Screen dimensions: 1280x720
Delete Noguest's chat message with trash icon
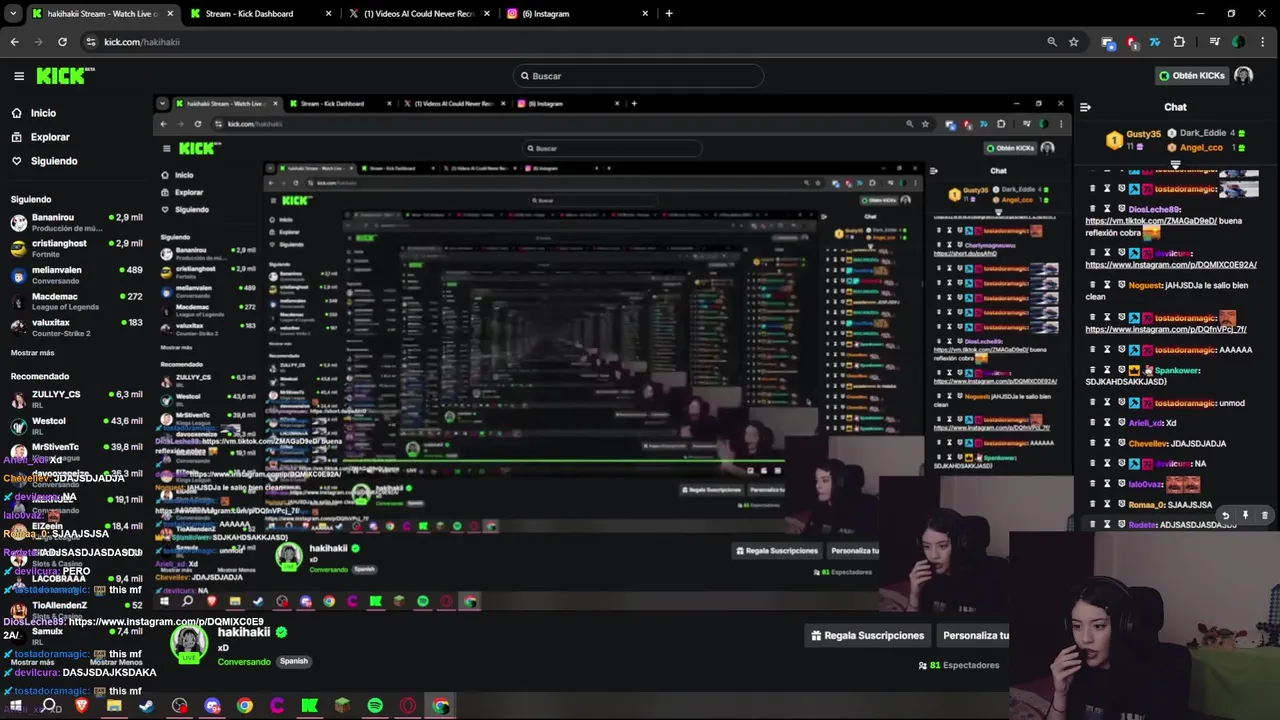[1092, 285]
